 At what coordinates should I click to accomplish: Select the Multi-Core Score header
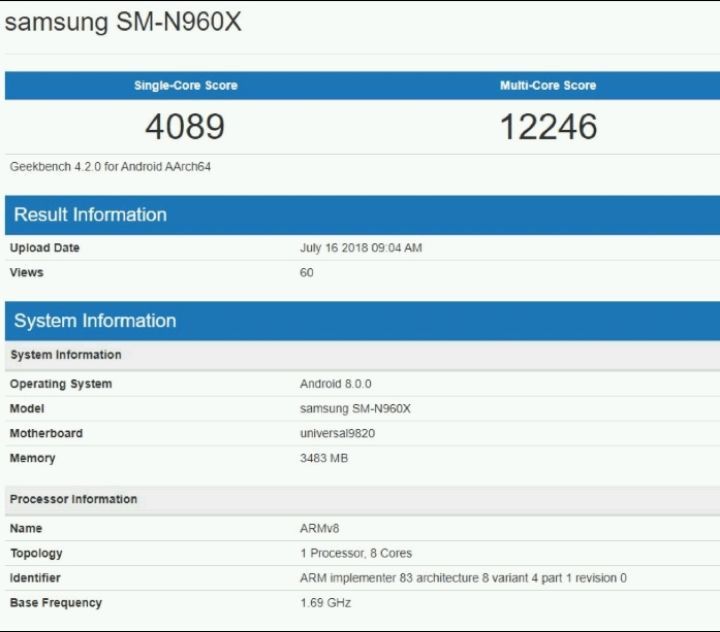pos(548,85)
